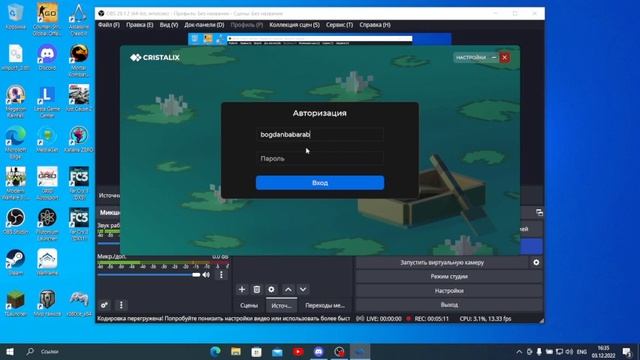Switch to the Переходы ме... tab
This screenshot has height=360, width=640.
click(325, 305)
